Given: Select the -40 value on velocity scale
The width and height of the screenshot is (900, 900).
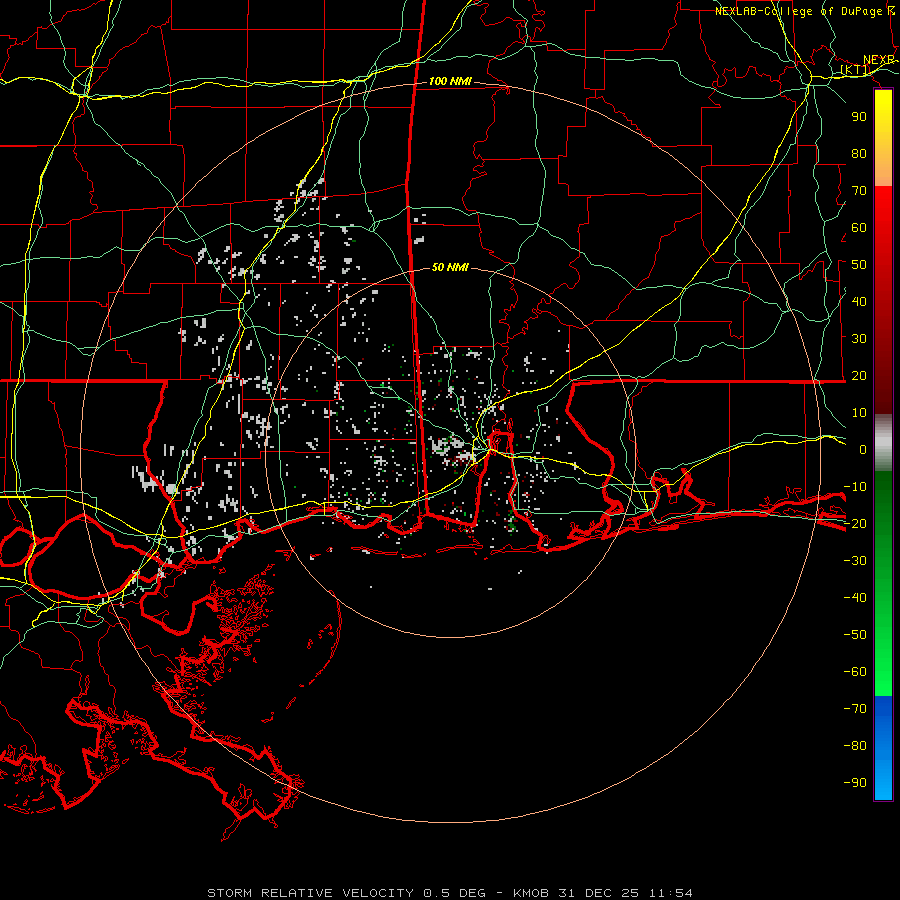Looking at the screenshot, I should [855, 598].
